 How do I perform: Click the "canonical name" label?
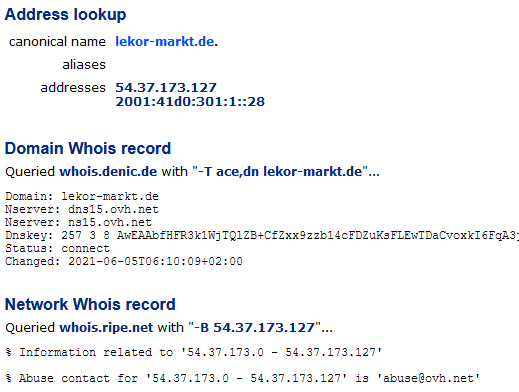click(x=57, y=42)
